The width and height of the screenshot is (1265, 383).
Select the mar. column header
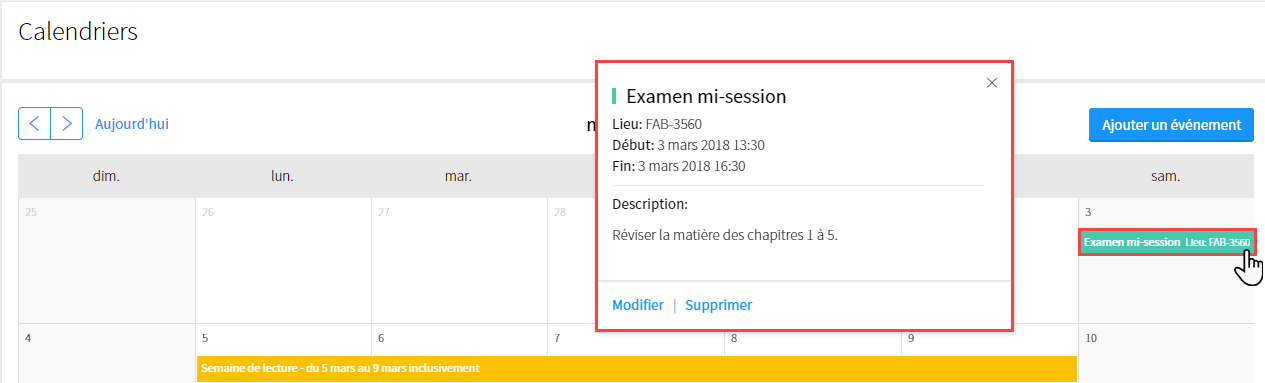coord(459,176)
